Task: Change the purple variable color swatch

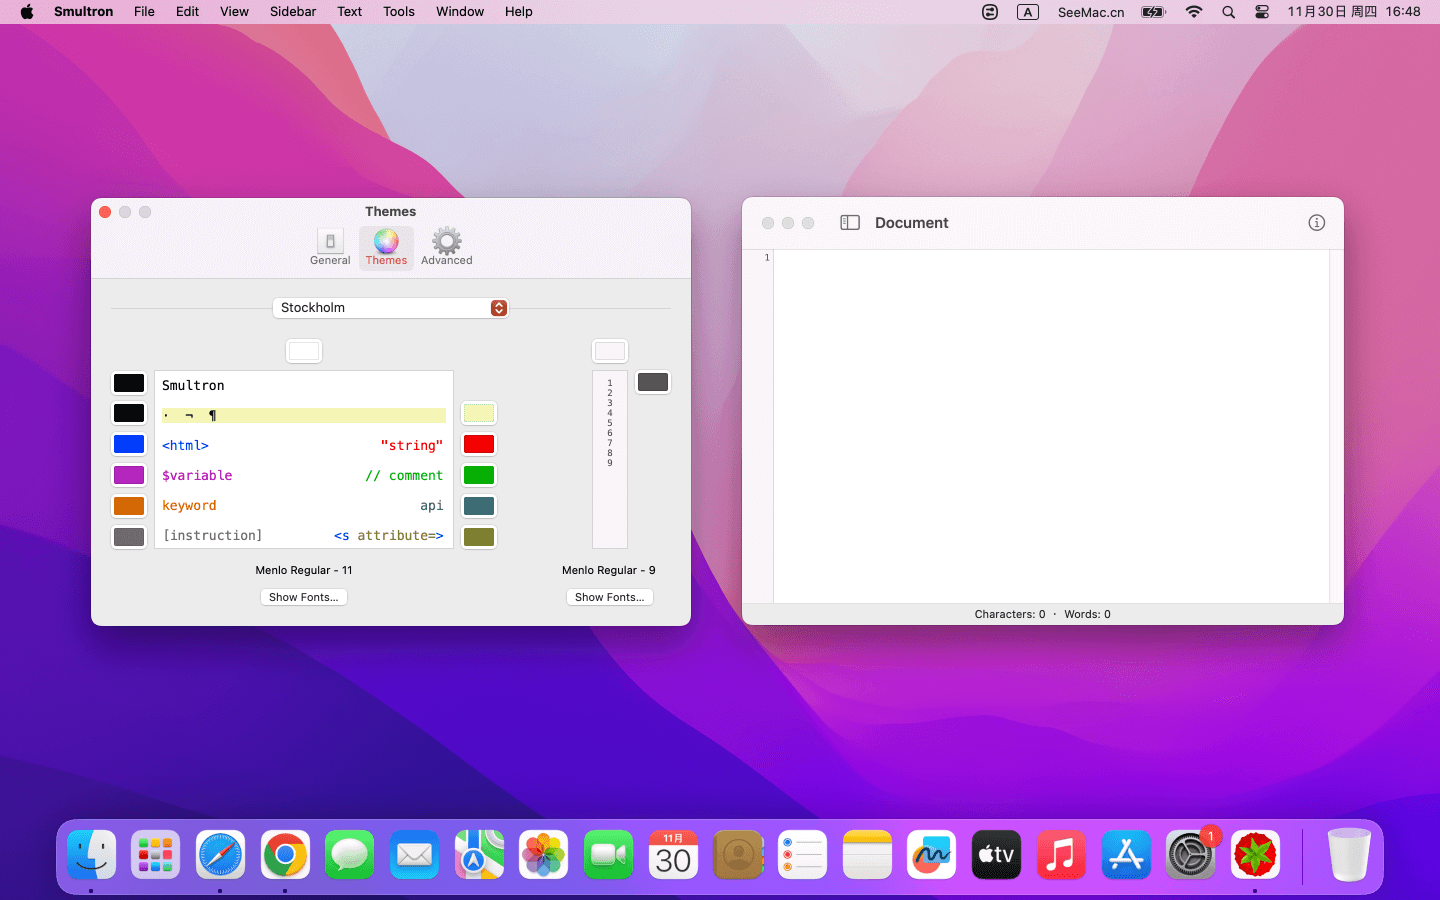Action: [x=129, y=475]
